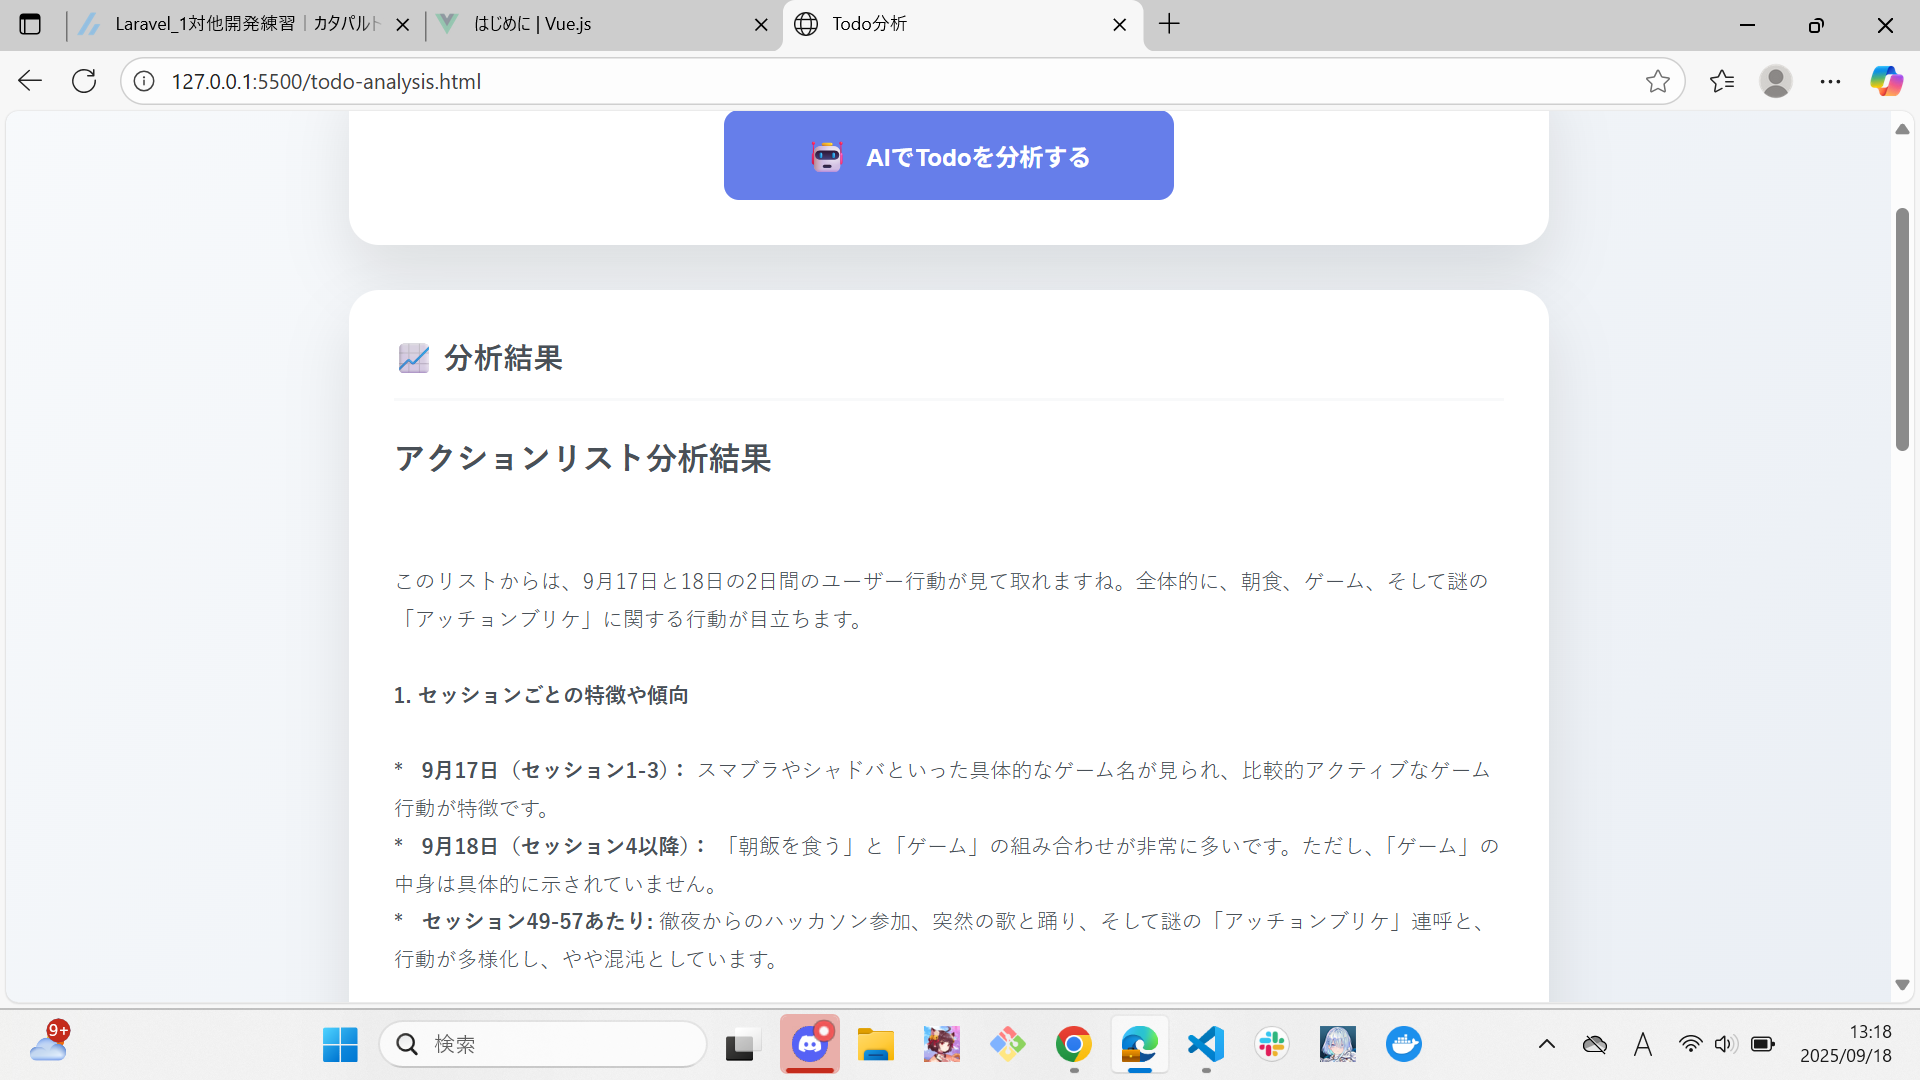Close the Todo分析 tab
This screenshot has height=1080, width=1920.
coord(1120,25)
